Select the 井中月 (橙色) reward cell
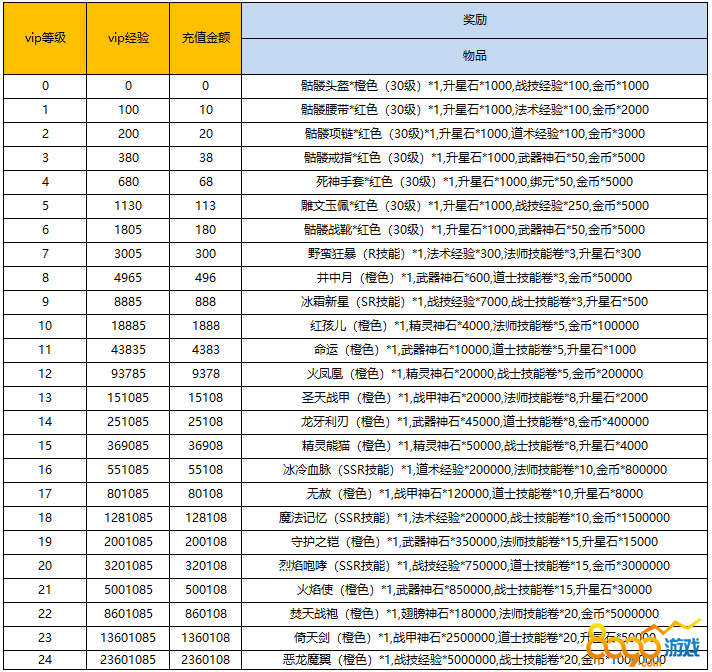The width and height of the screenshot is (712, 672). point(475,278)
